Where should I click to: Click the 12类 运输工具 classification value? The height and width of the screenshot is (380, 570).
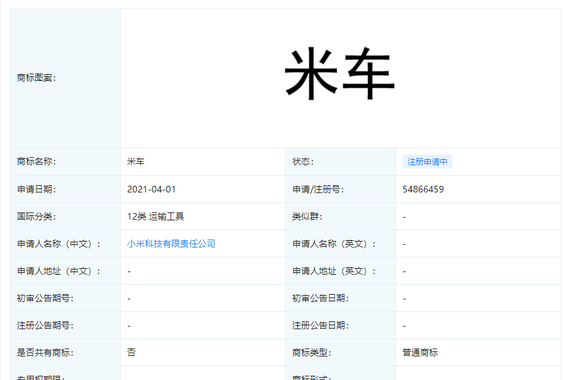[156, 217]
